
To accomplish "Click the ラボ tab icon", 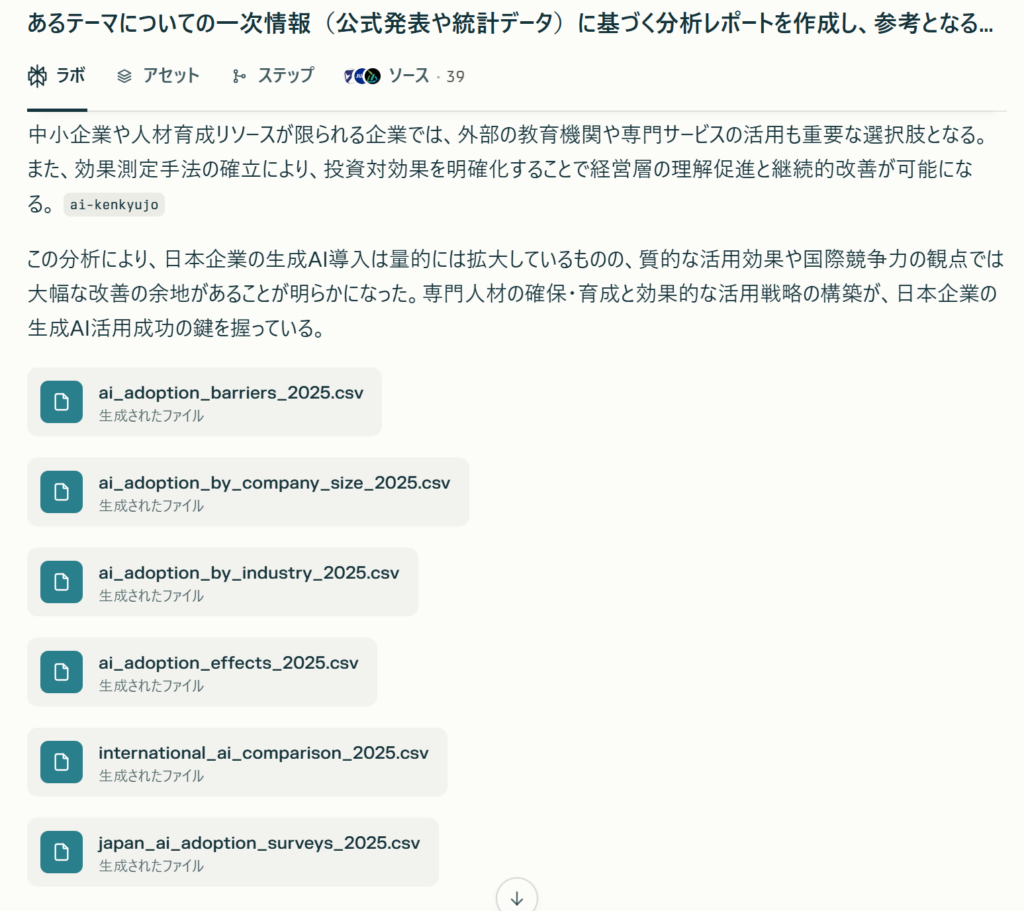I will pyautogui.click(x=37, y=76).
